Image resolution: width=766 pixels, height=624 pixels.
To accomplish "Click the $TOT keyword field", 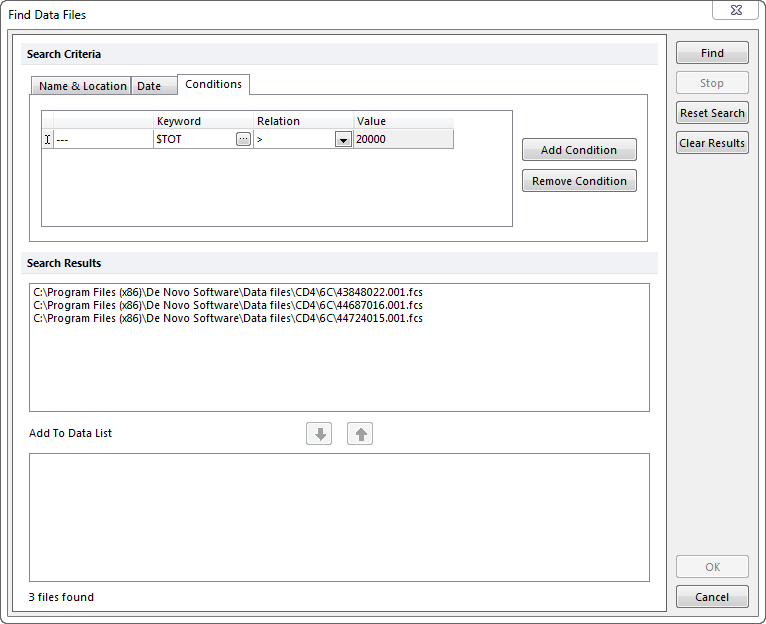I will tap(193, 140).
